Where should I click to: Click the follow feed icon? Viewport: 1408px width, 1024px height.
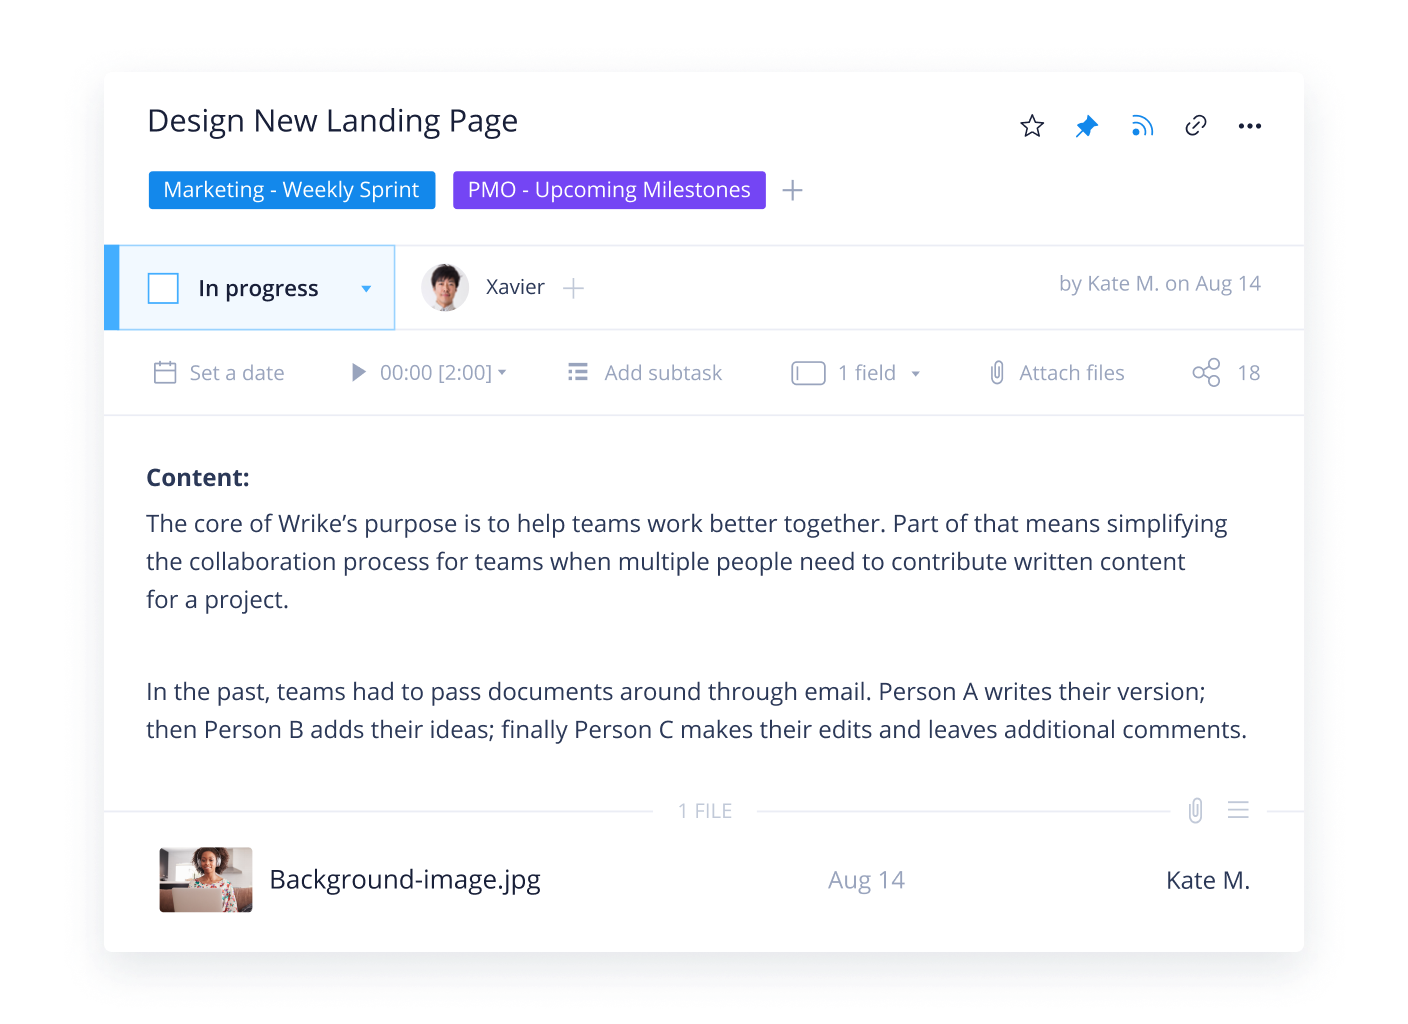pyautogui.click(x=1141, y=126)
